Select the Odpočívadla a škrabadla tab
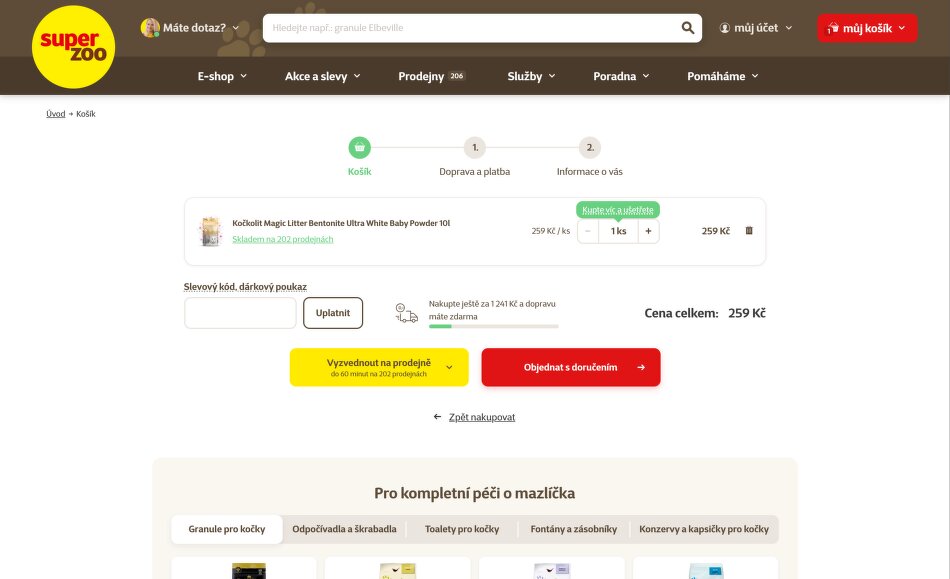 click(x=344, y=529)
